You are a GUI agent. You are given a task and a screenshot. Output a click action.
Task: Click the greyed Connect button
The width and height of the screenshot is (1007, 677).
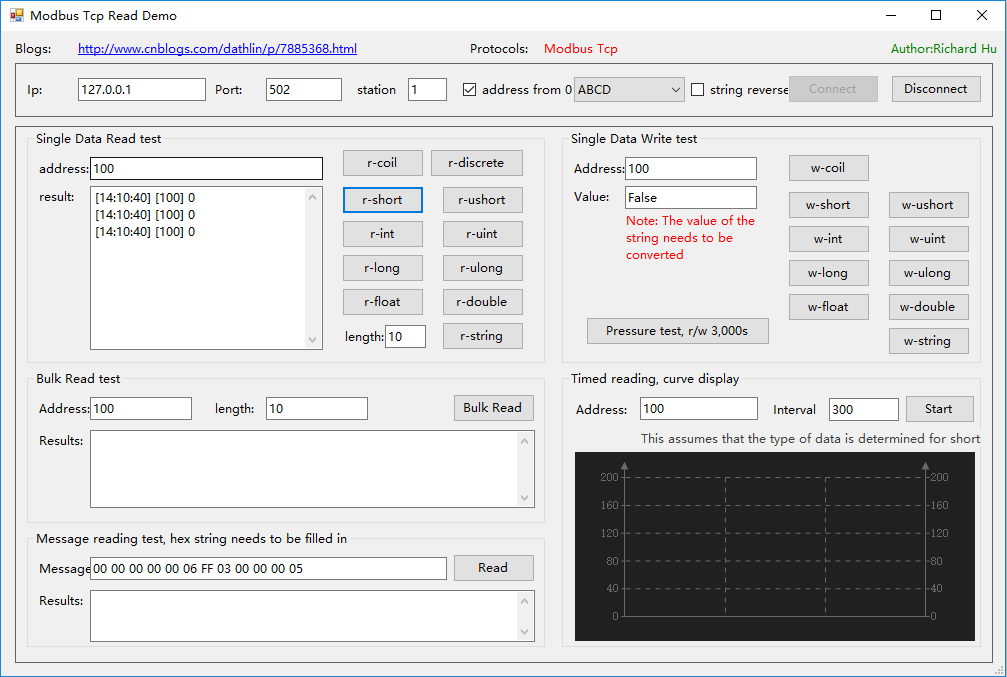(833, 89)
